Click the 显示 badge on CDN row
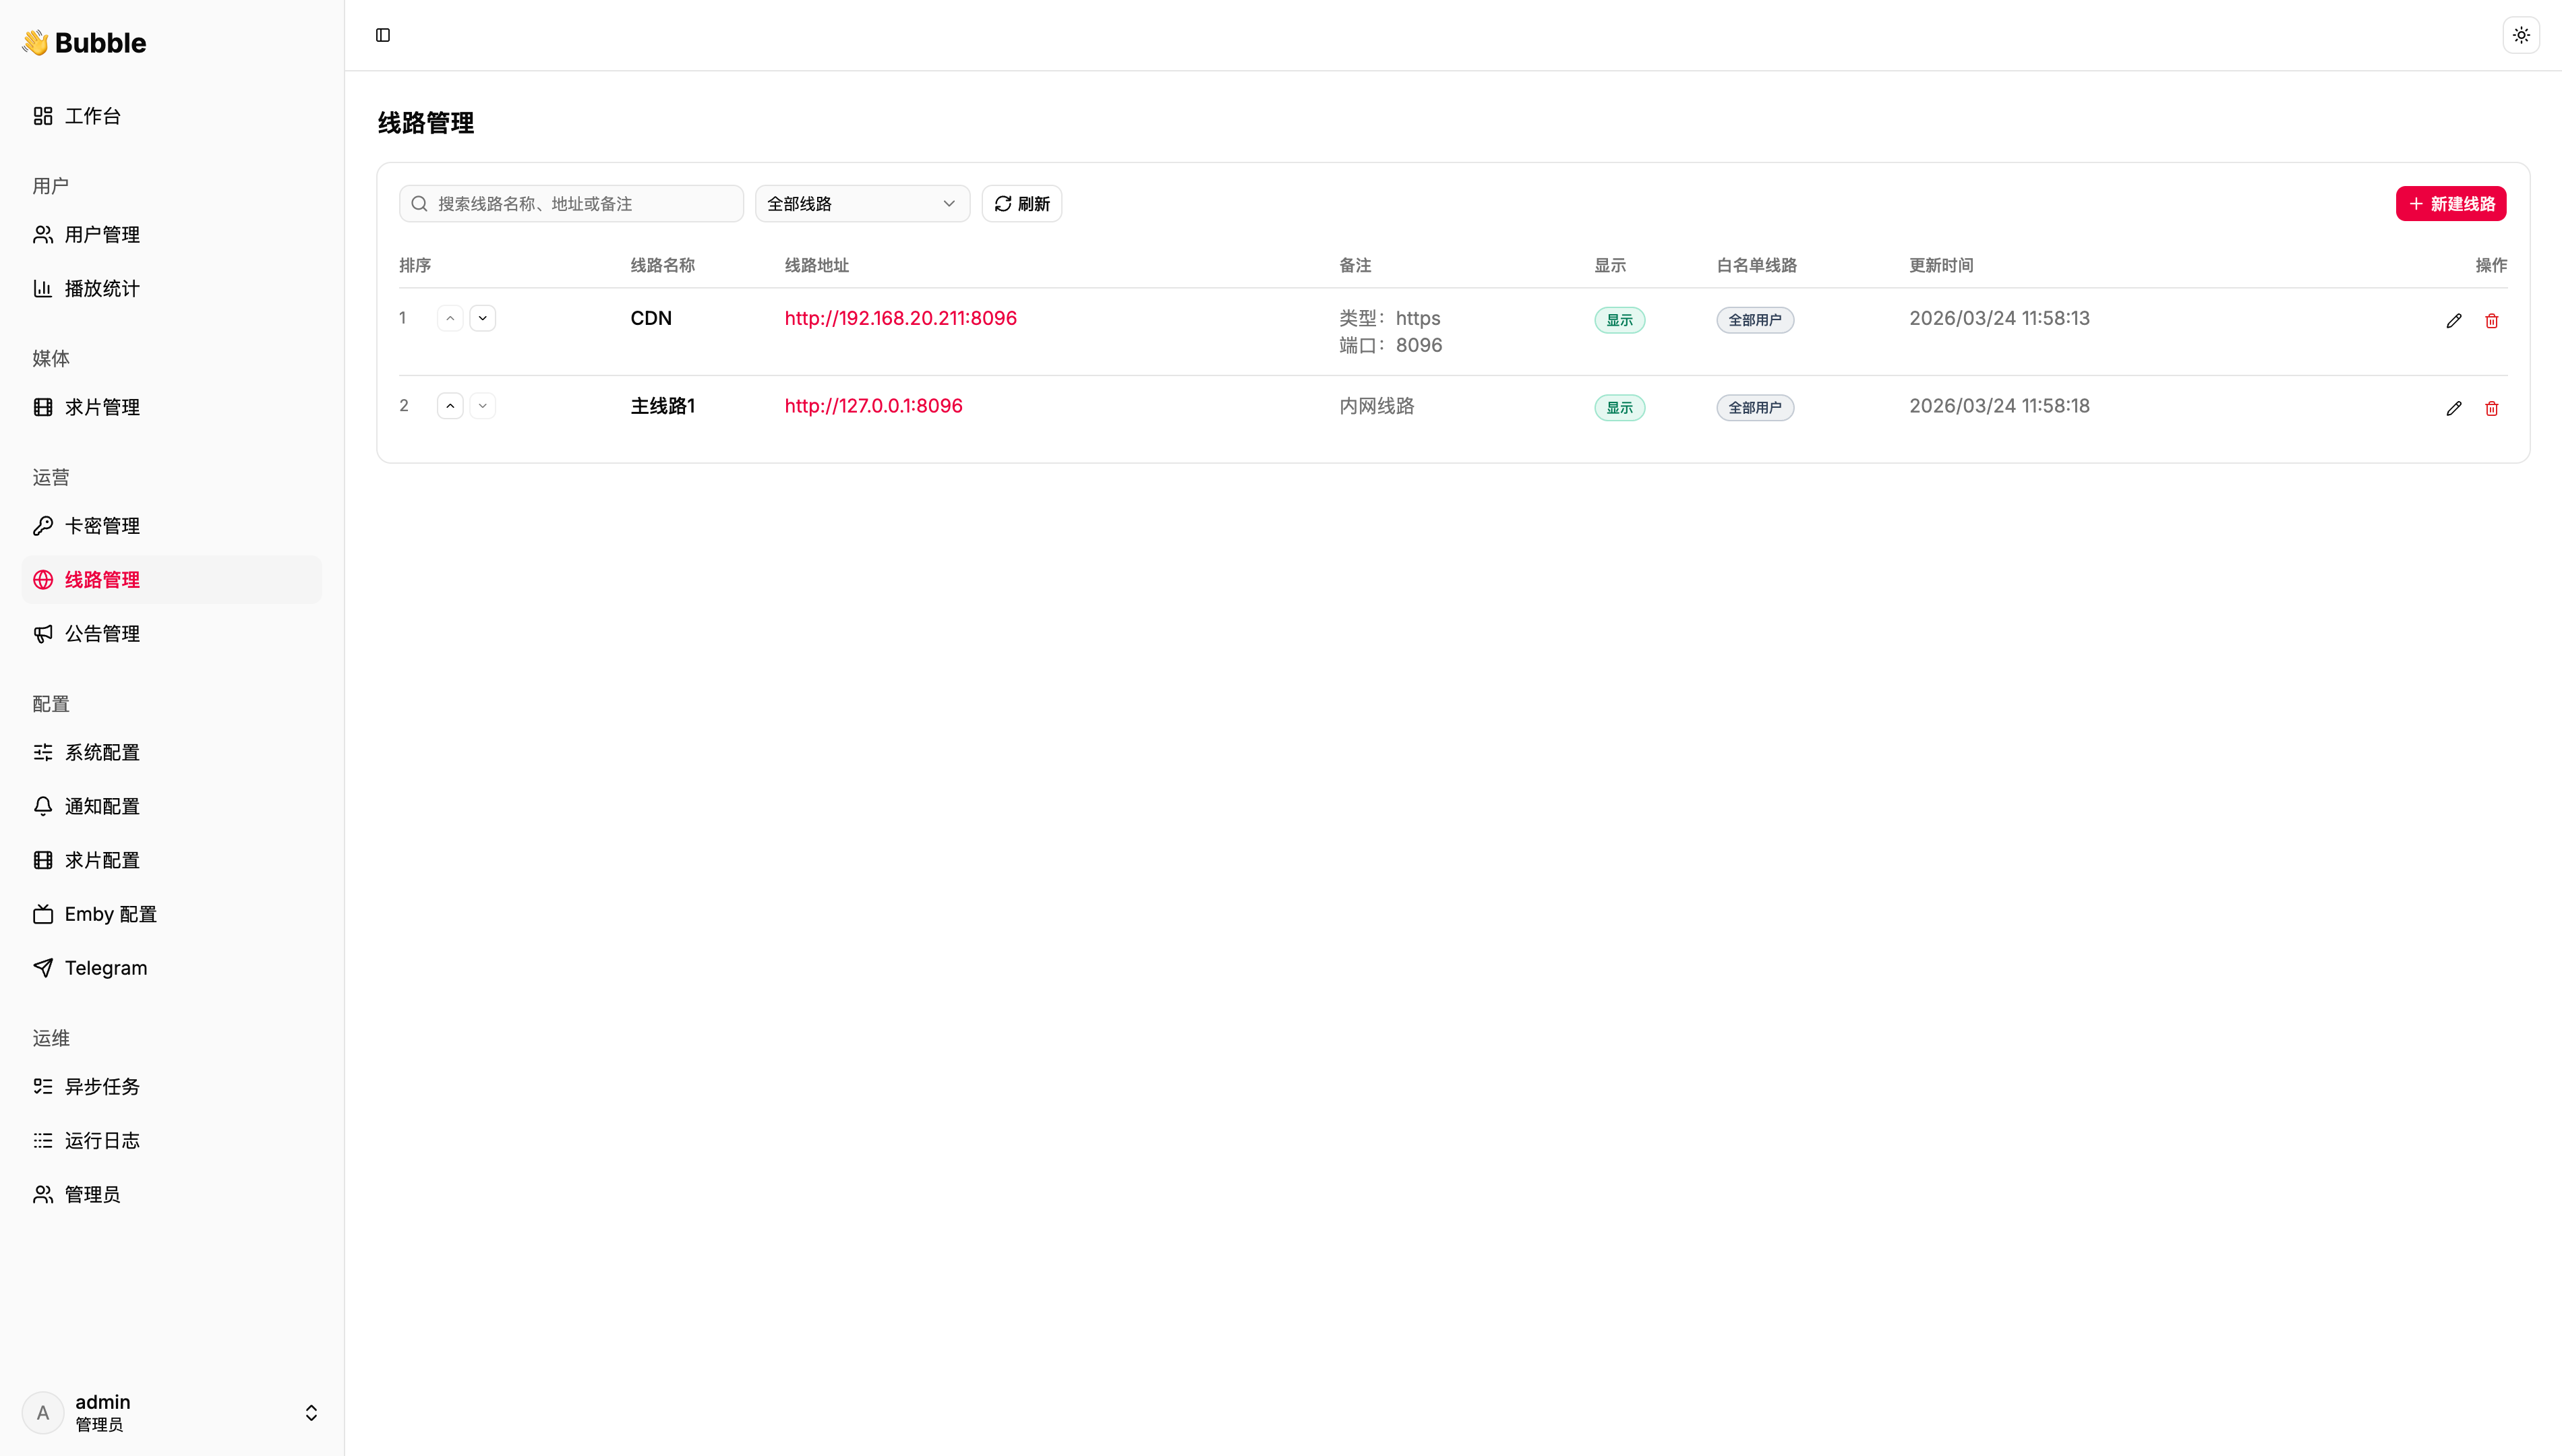The width and height of the screenshot is (2562, 1456). click(1619, 320)
